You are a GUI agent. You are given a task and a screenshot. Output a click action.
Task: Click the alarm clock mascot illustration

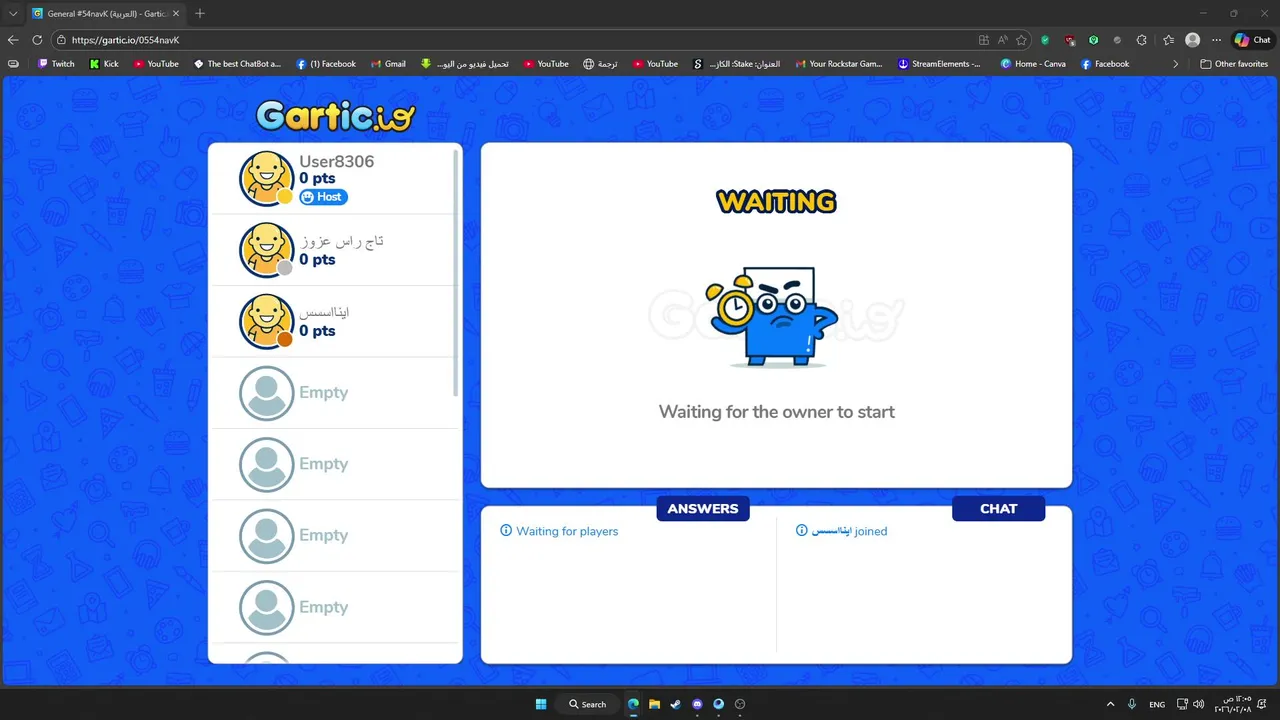pos(772,316)
